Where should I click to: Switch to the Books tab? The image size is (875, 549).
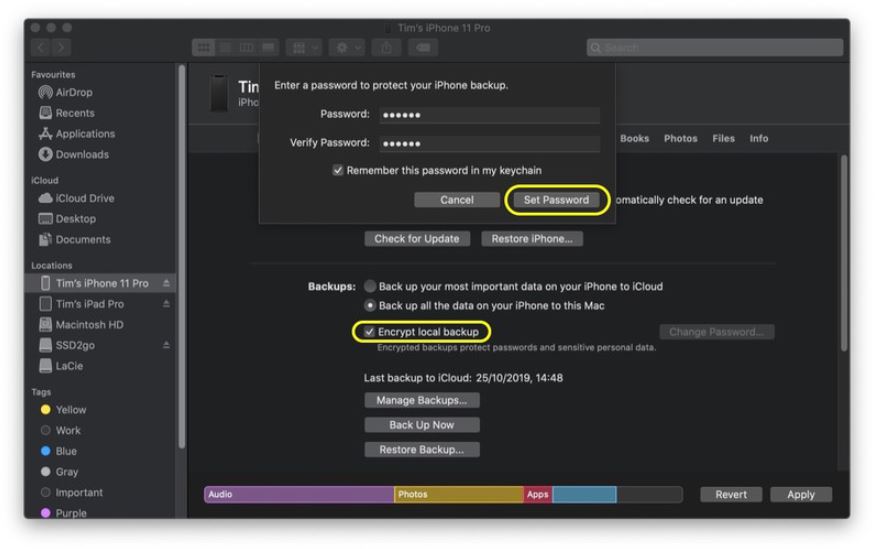tap(634, 138)
